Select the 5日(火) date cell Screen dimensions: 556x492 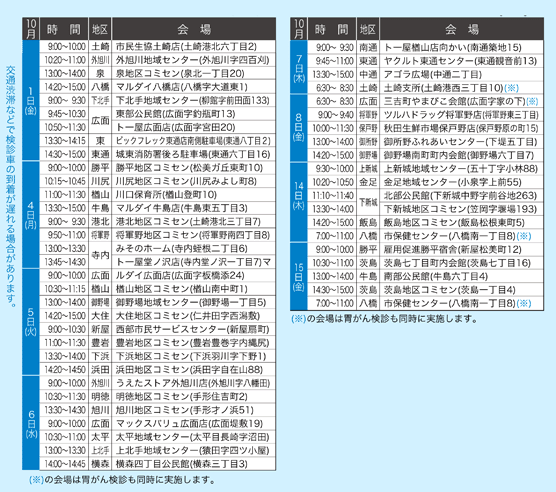pos(30,322)
